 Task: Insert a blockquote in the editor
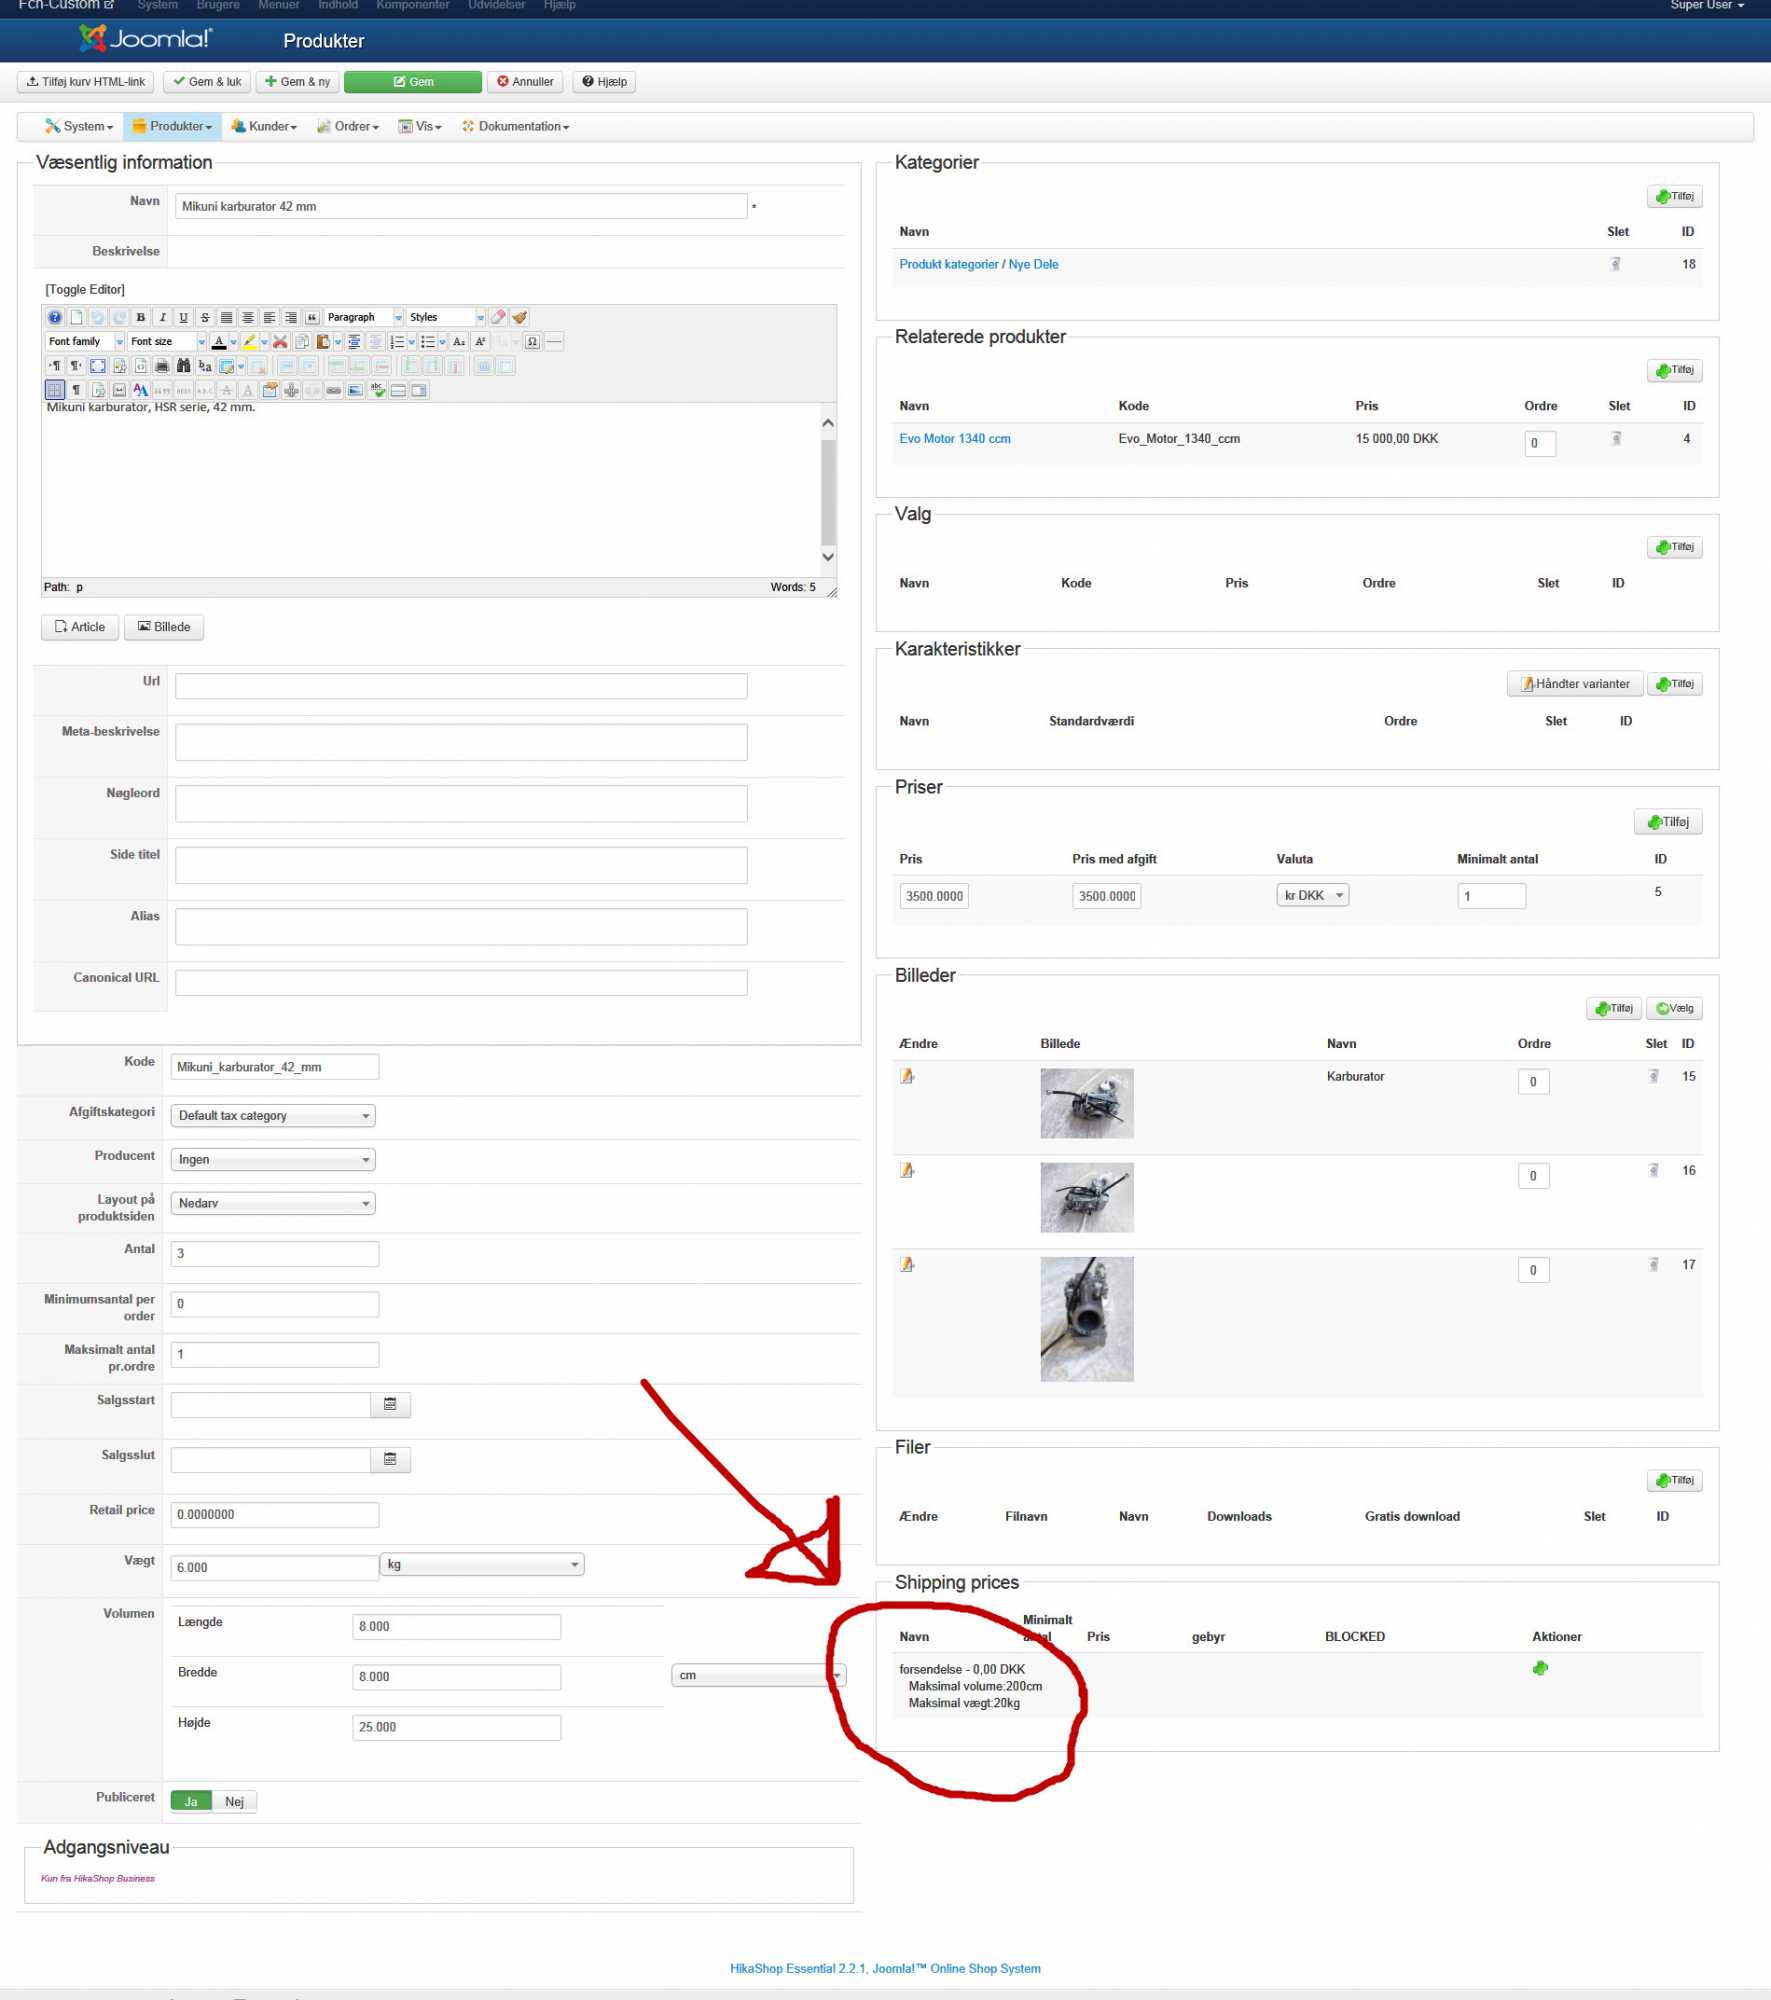click(312, 317)
